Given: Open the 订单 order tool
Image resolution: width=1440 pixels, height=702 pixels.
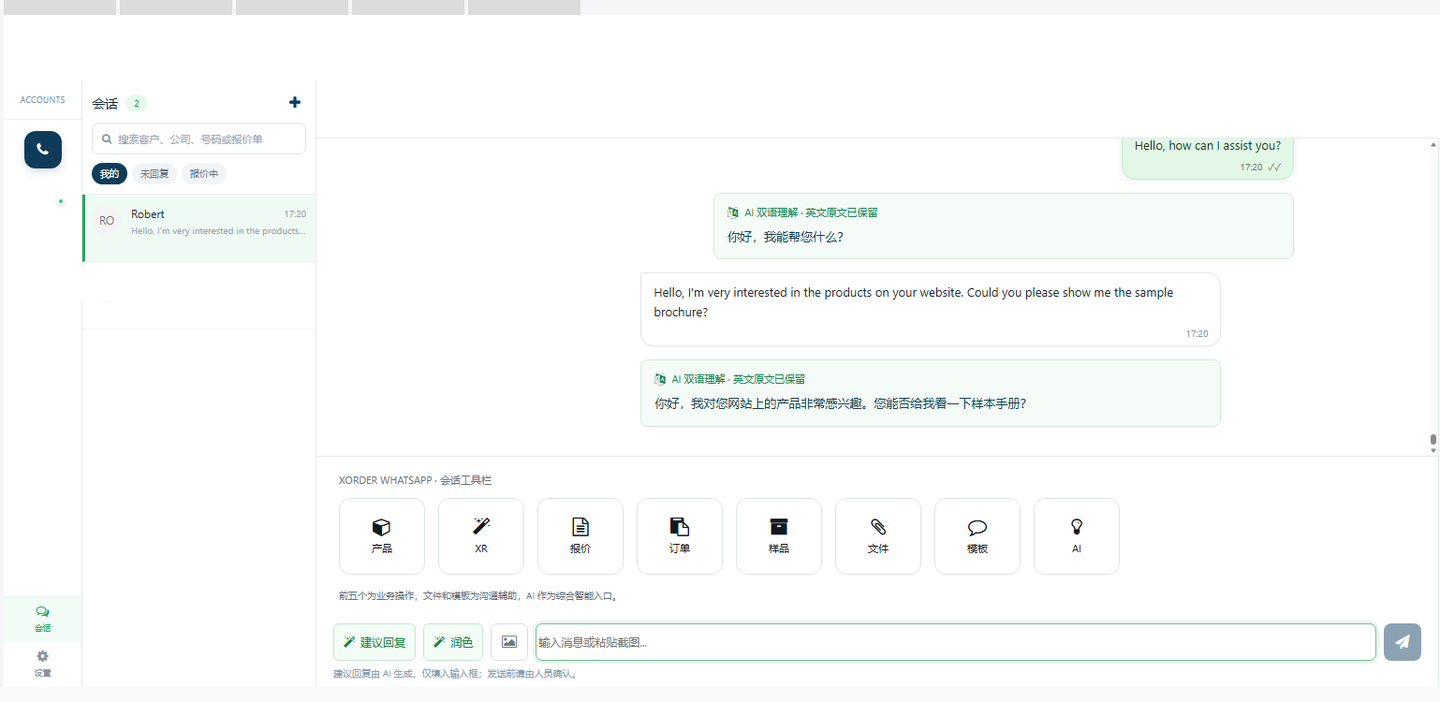Looking at the screenshot, I should tap(679, 536).
